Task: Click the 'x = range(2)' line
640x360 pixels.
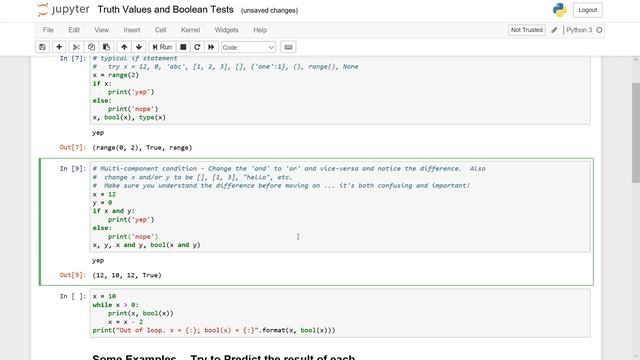Action: (116, 75)
